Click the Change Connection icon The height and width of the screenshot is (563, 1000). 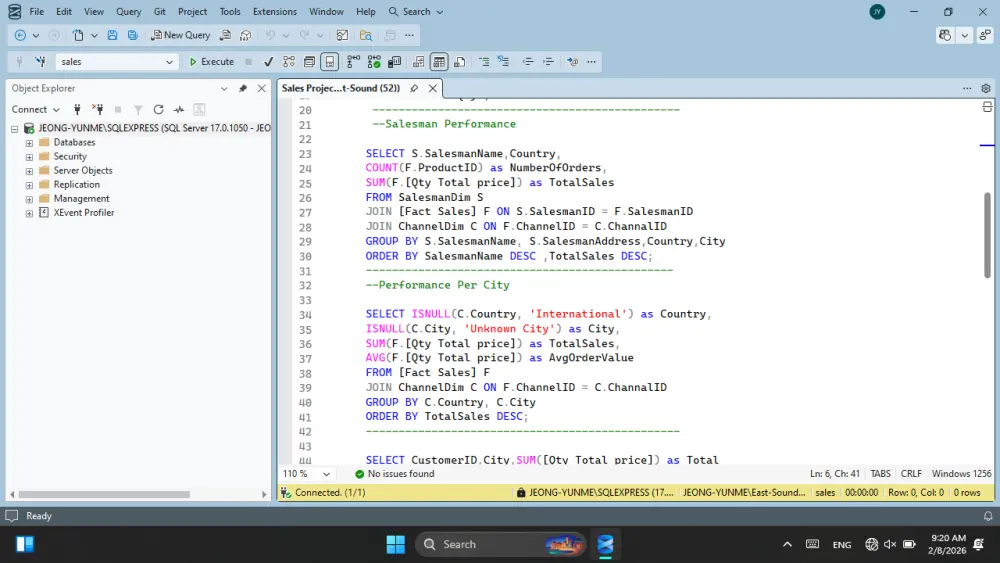[x=40, y=62]
